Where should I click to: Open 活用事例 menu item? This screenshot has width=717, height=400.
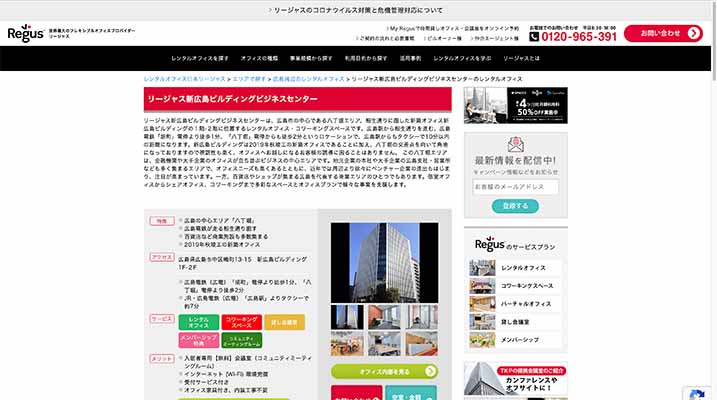tap(410, 59)
